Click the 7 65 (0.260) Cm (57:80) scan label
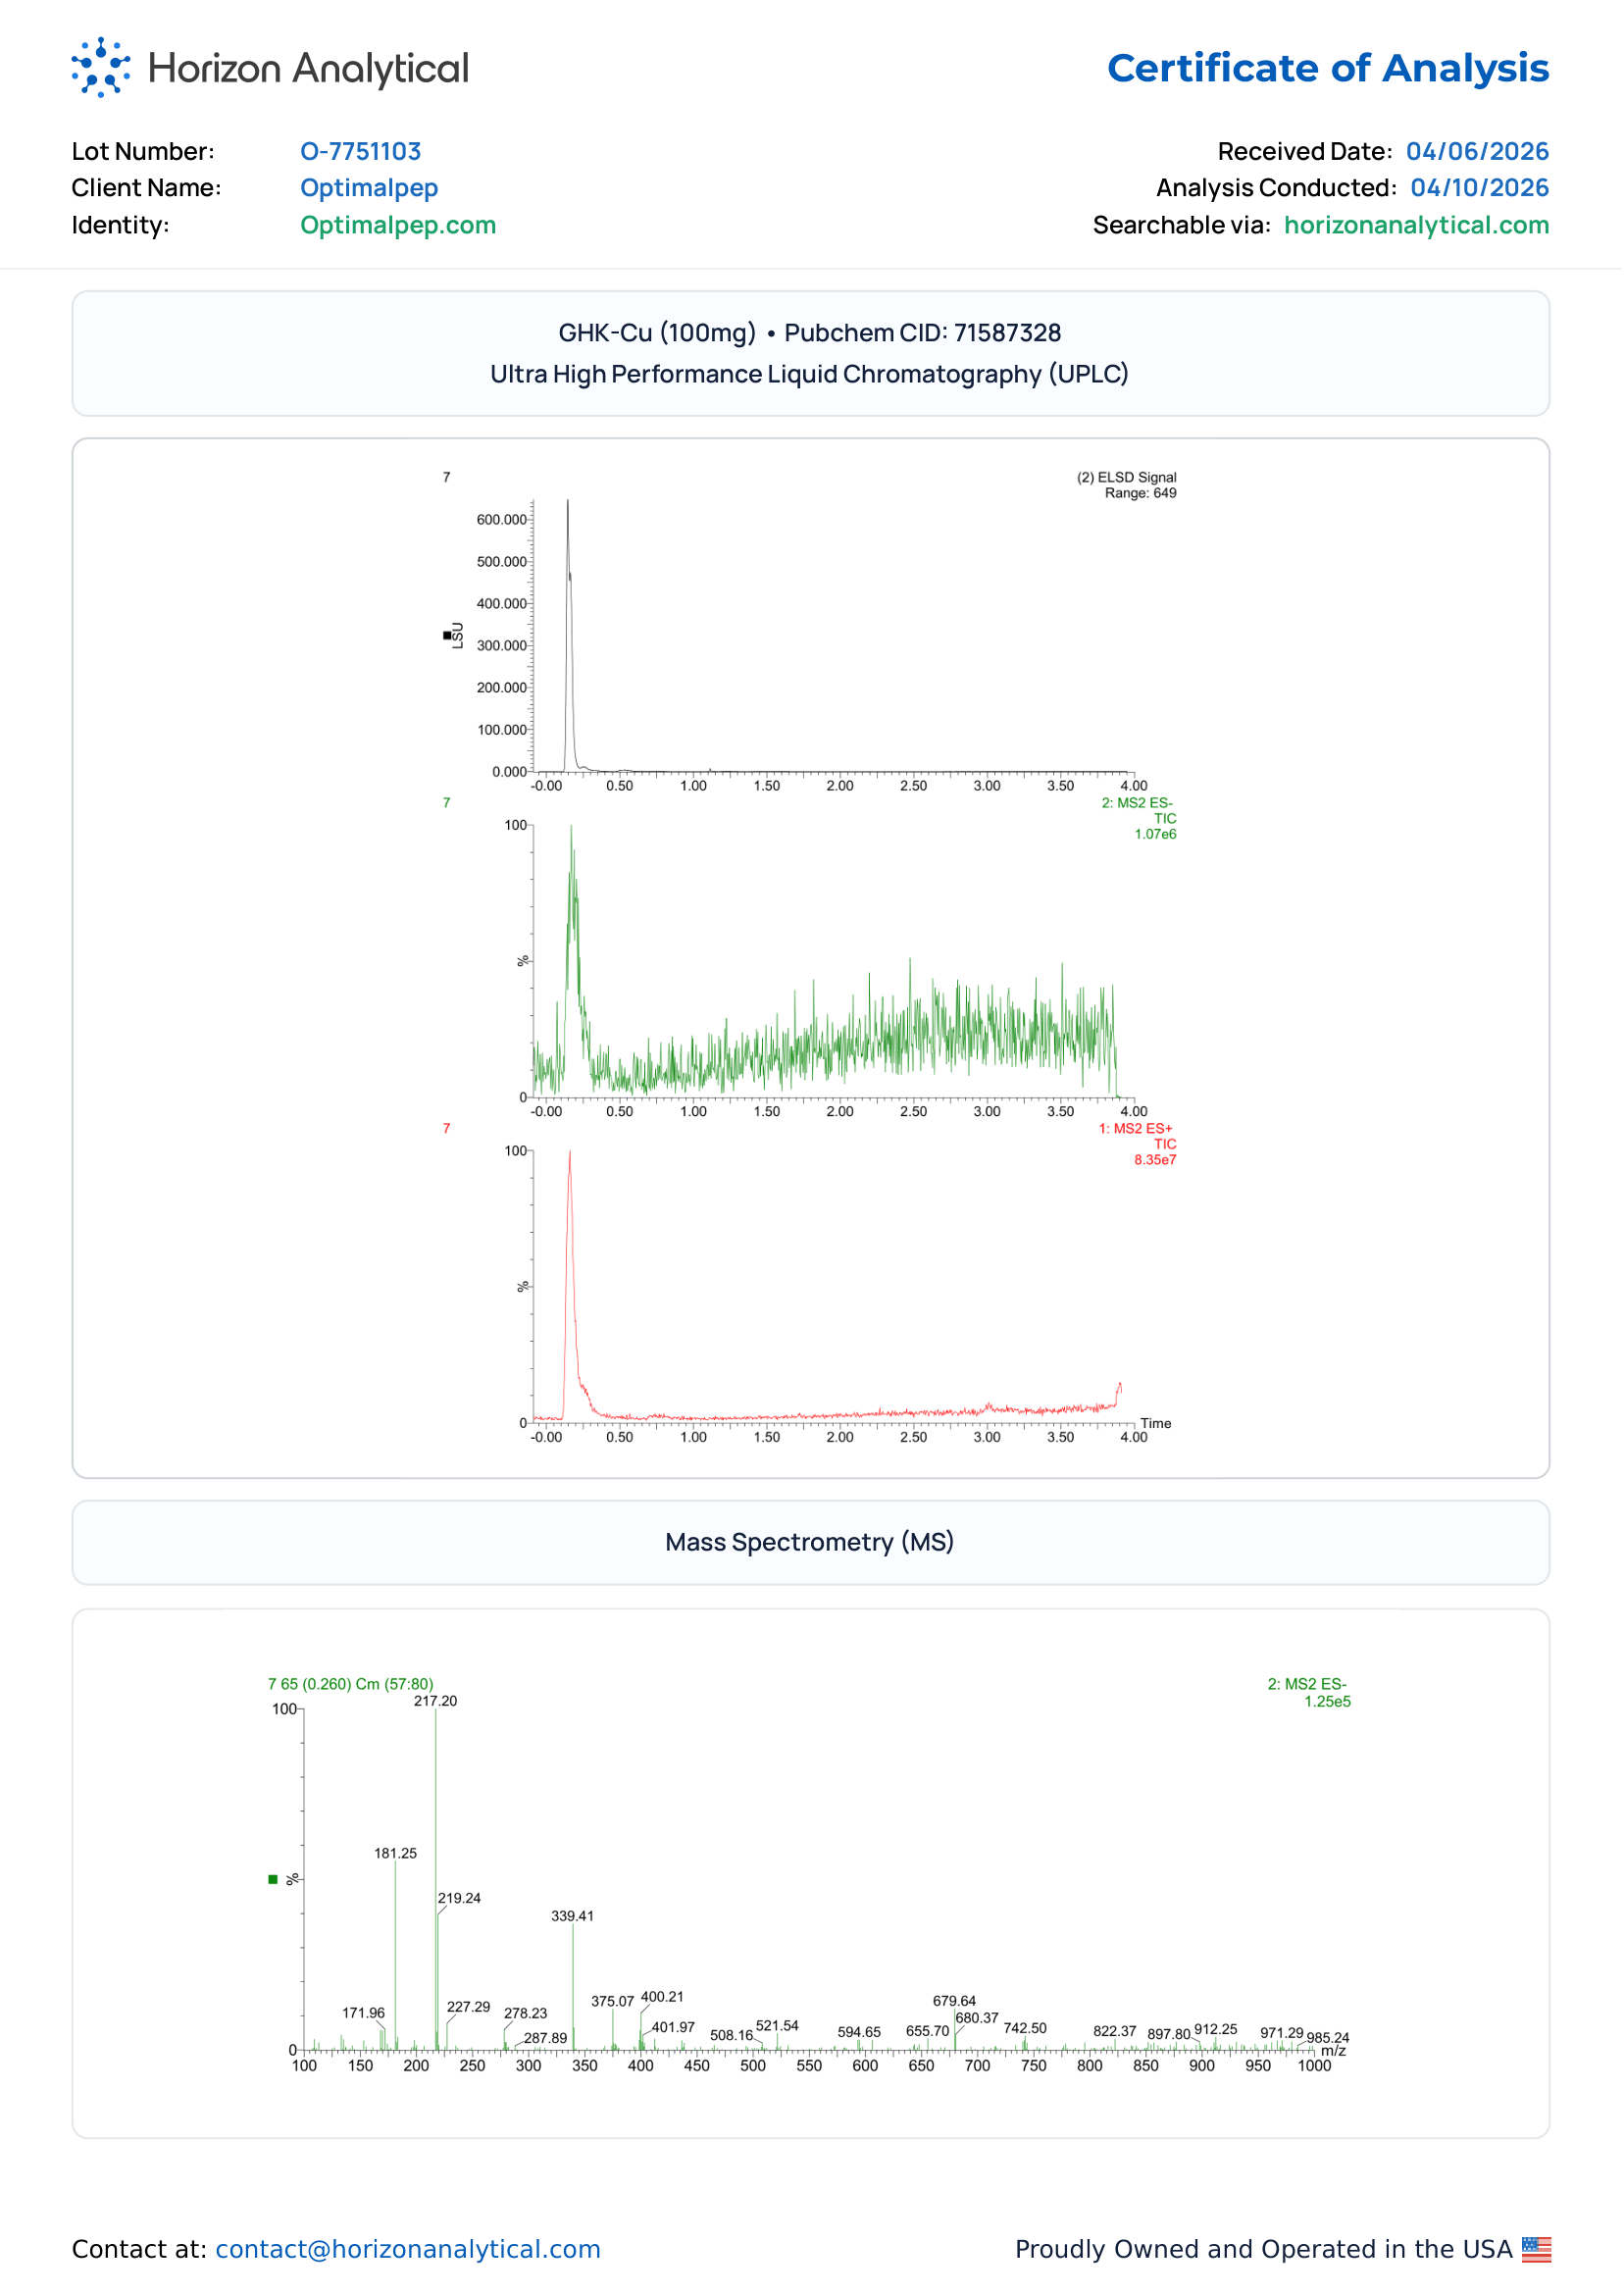The image size is (1624, 2294). pos(351,1685)
